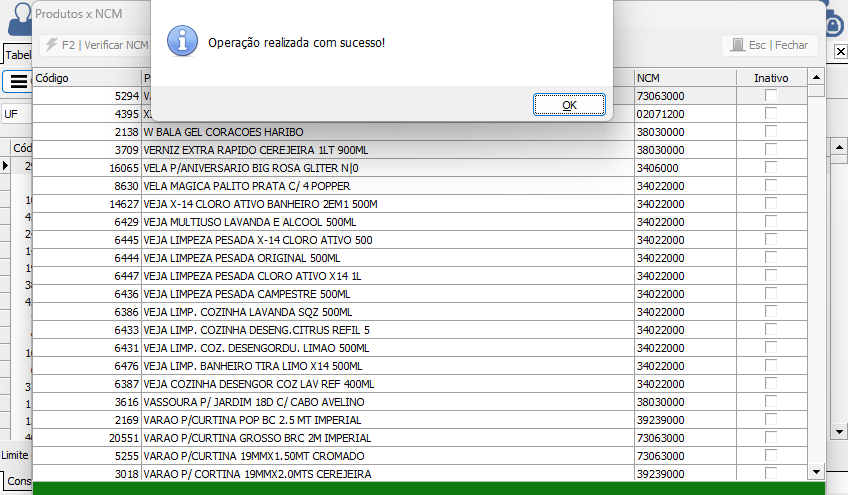Toggle Inativo for VARAO P/CURTINA POP BC
This screenshot has width=848, height=495.
click(771, 419)
